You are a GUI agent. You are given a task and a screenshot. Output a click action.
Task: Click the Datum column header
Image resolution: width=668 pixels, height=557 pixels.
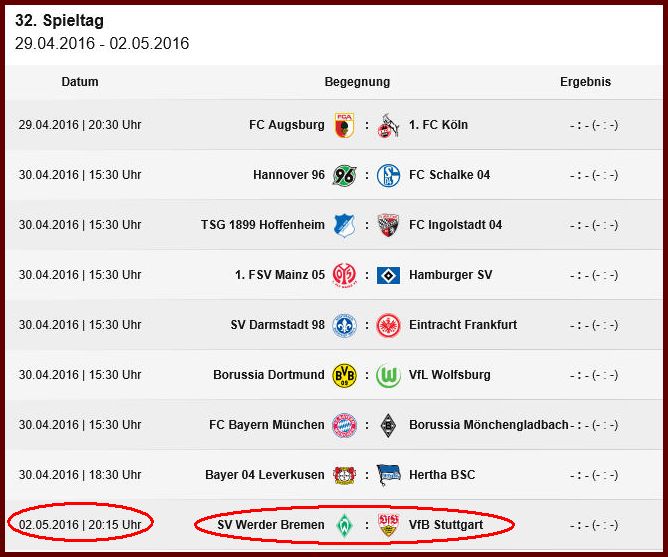point(80,82)
